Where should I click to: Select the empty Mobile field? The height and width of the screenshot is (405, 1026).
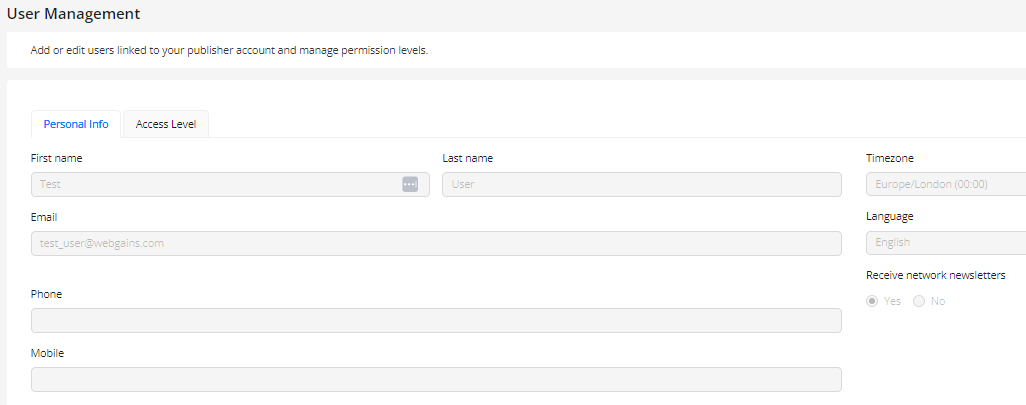click(x=436, y=379)
